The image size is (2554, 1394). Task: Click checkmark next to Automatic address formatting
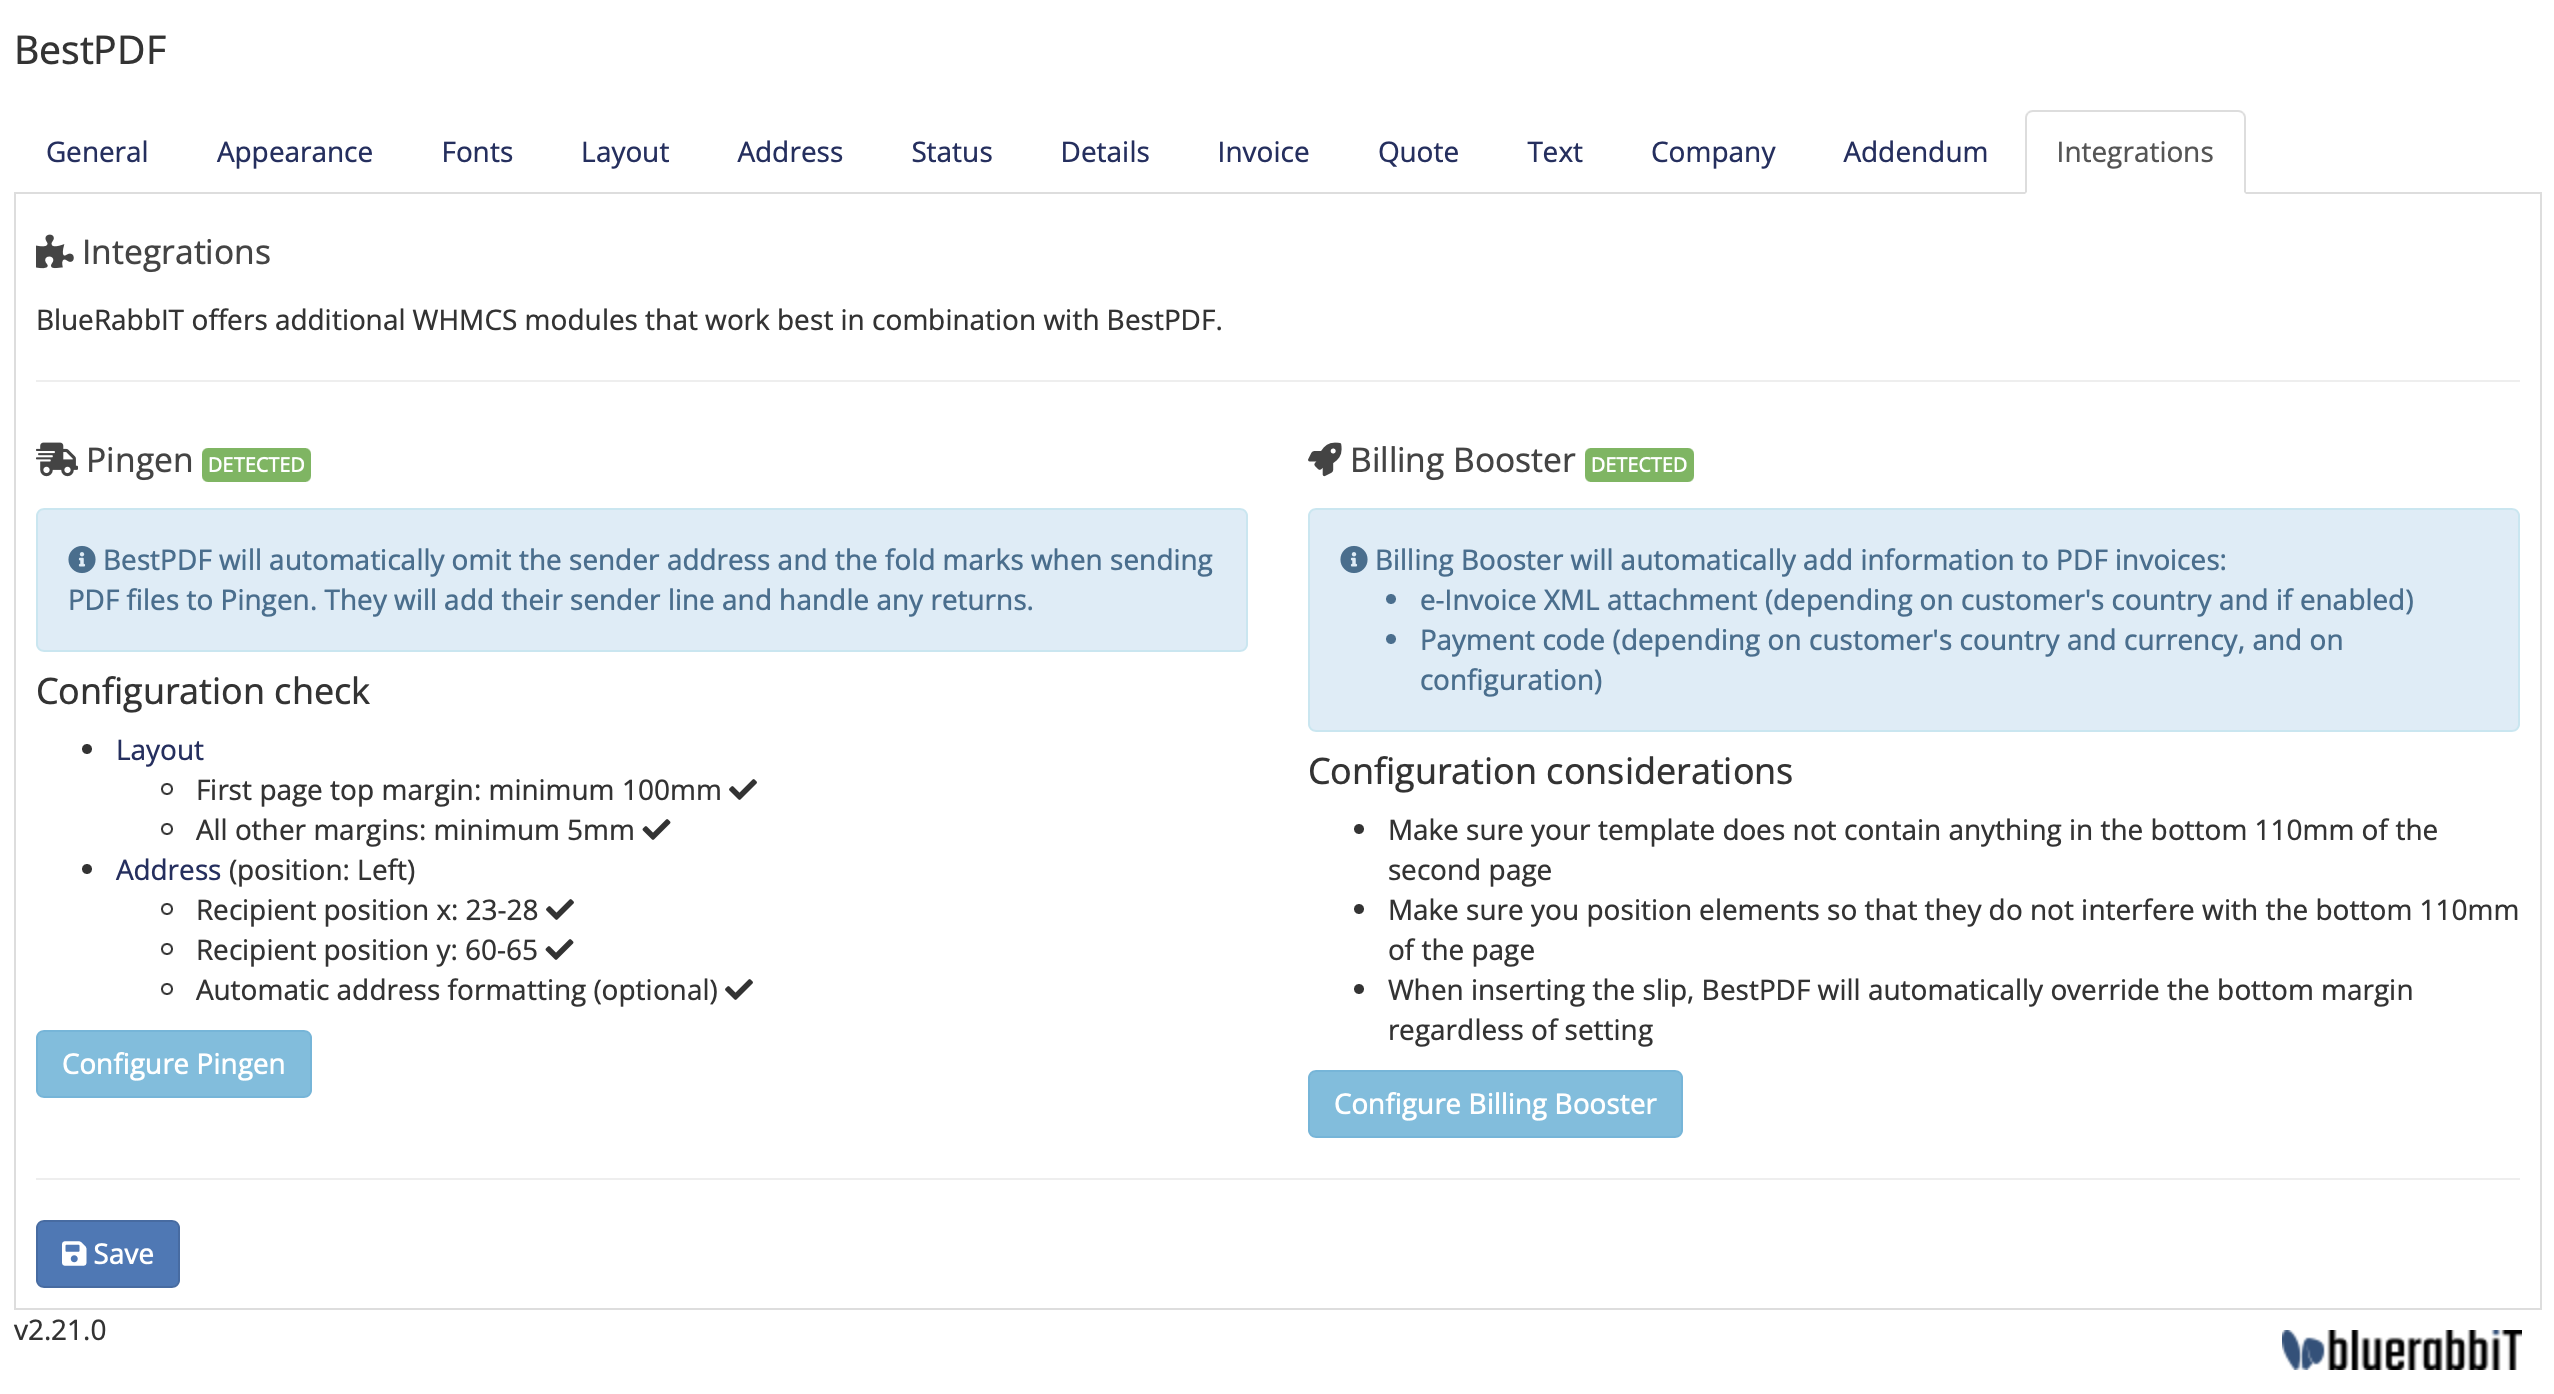[x=739, y=990]
